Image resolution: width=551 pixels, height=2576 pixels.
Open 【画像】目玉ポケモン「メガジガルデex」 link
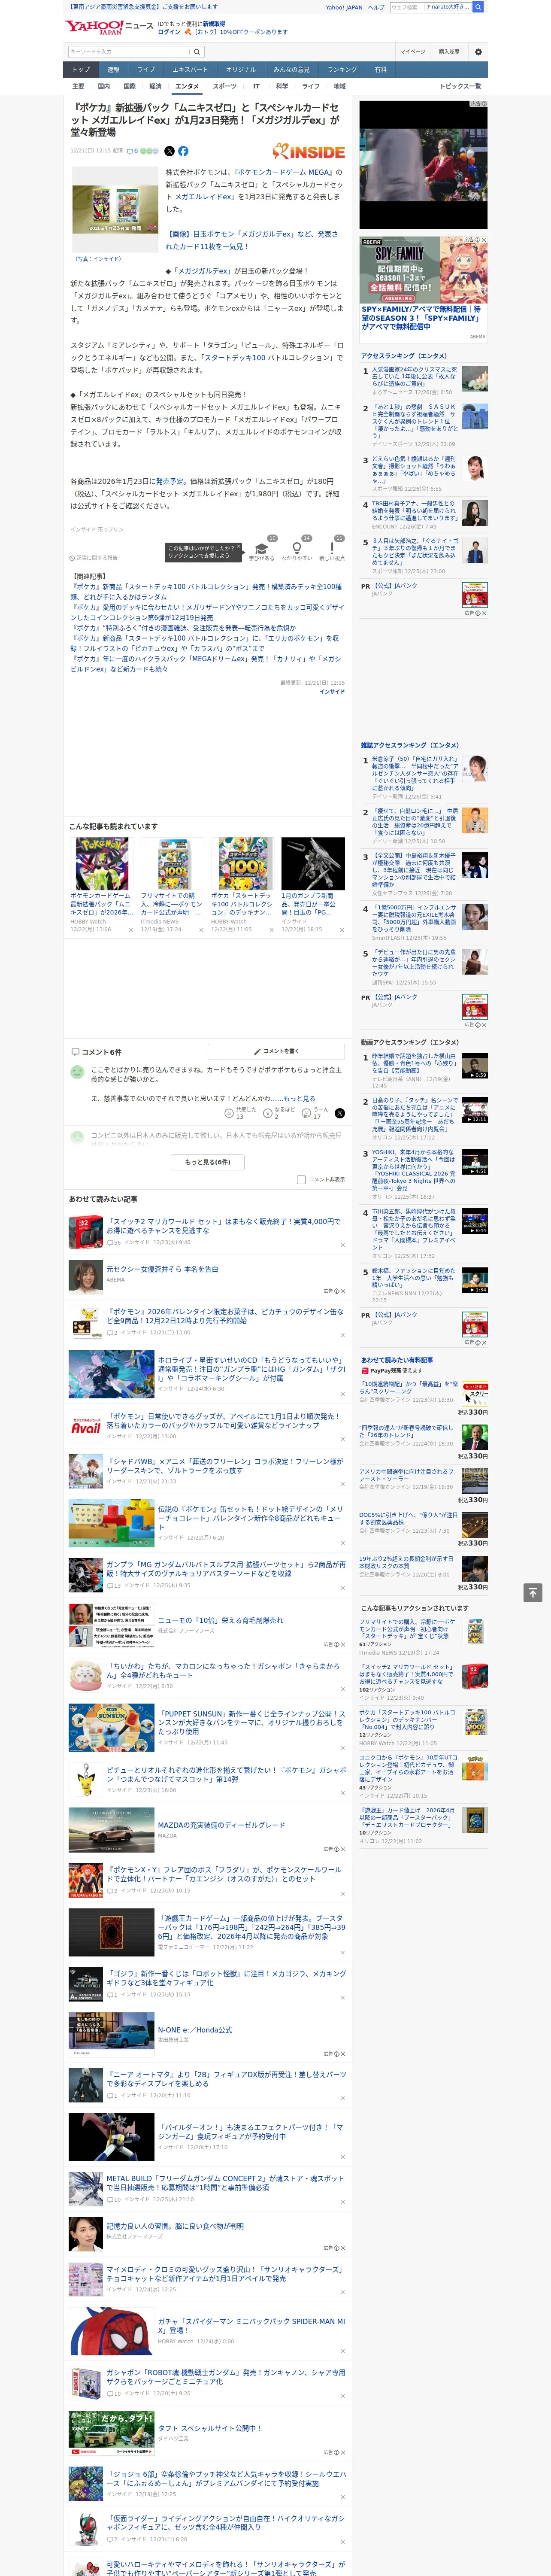[252, 240]
